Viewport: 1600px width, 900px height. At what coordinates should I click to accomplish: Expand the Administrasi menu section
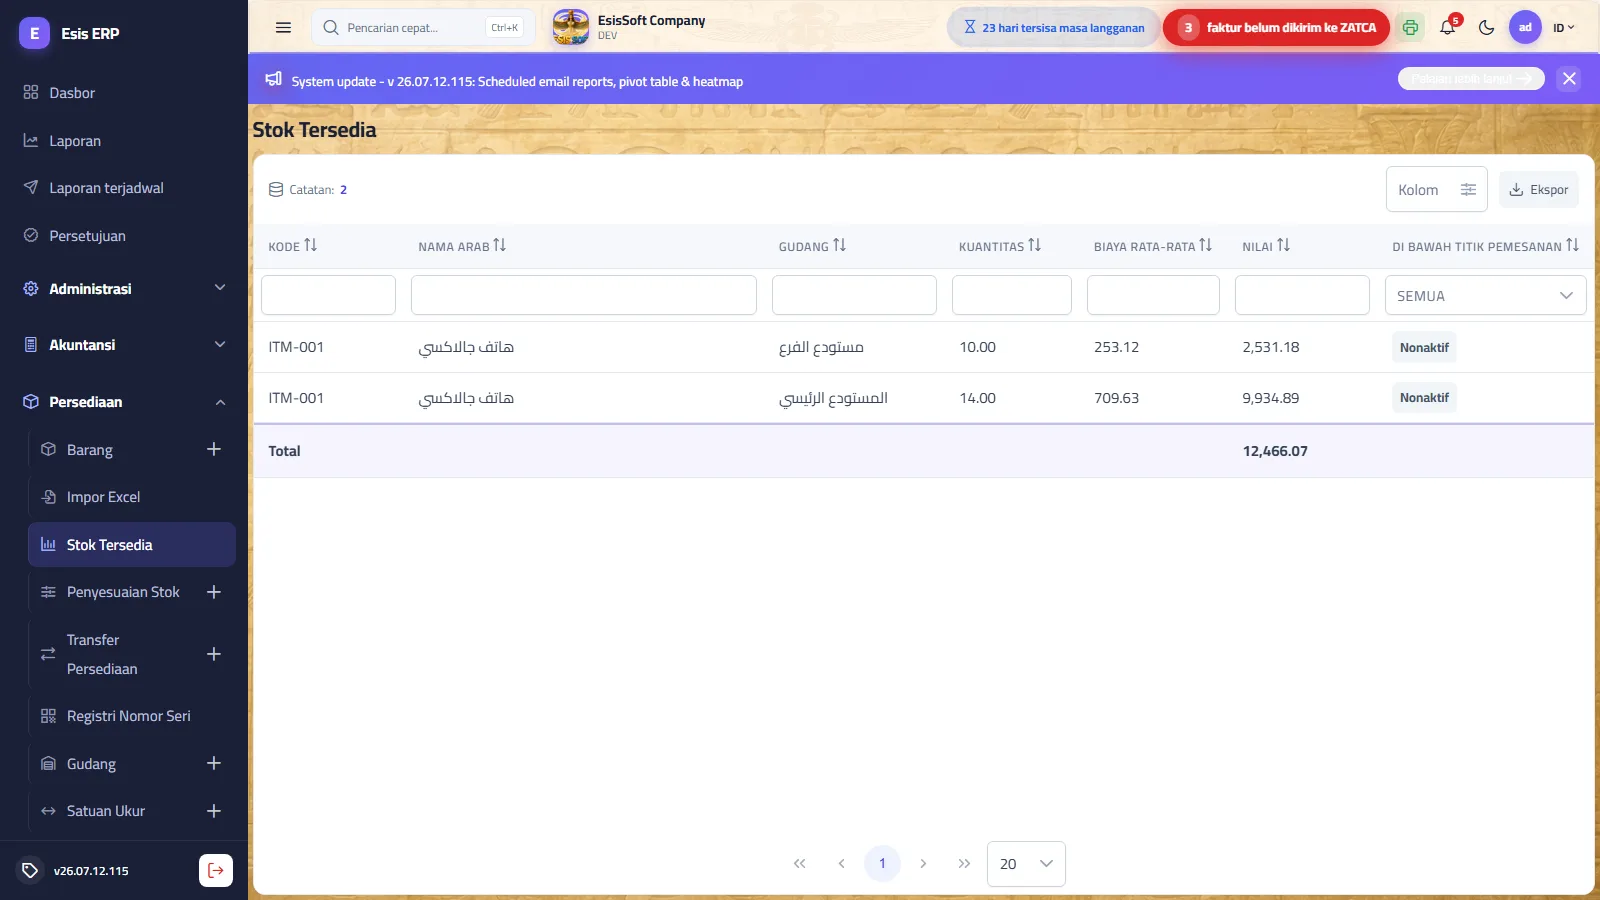(x=124, y=288)
